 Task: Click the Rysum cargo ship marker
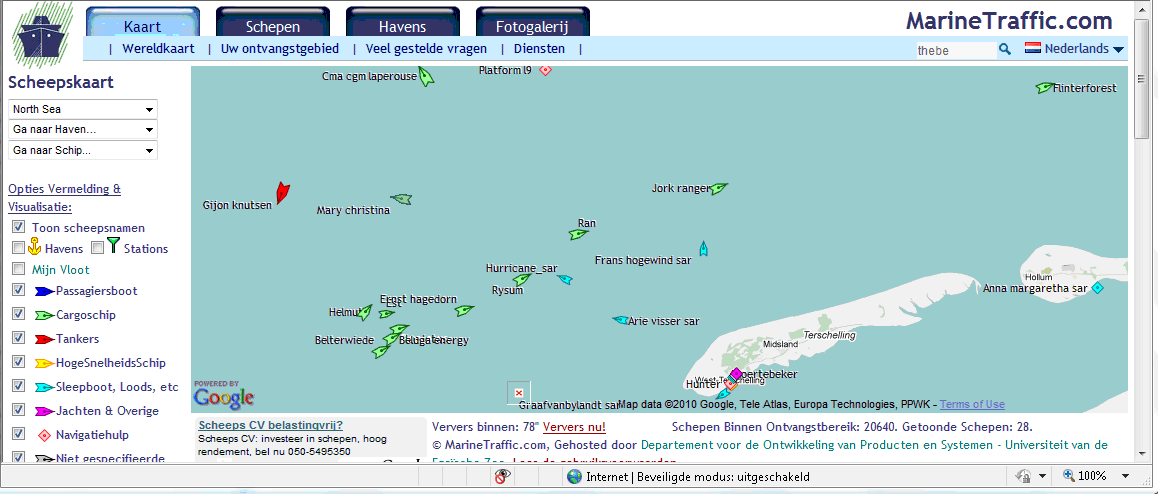click(x=522, y=279)
